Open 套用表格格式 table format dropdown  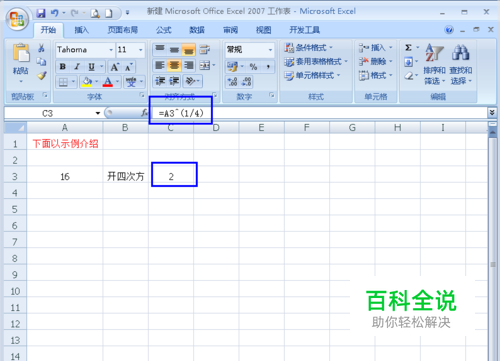point(316,61)
